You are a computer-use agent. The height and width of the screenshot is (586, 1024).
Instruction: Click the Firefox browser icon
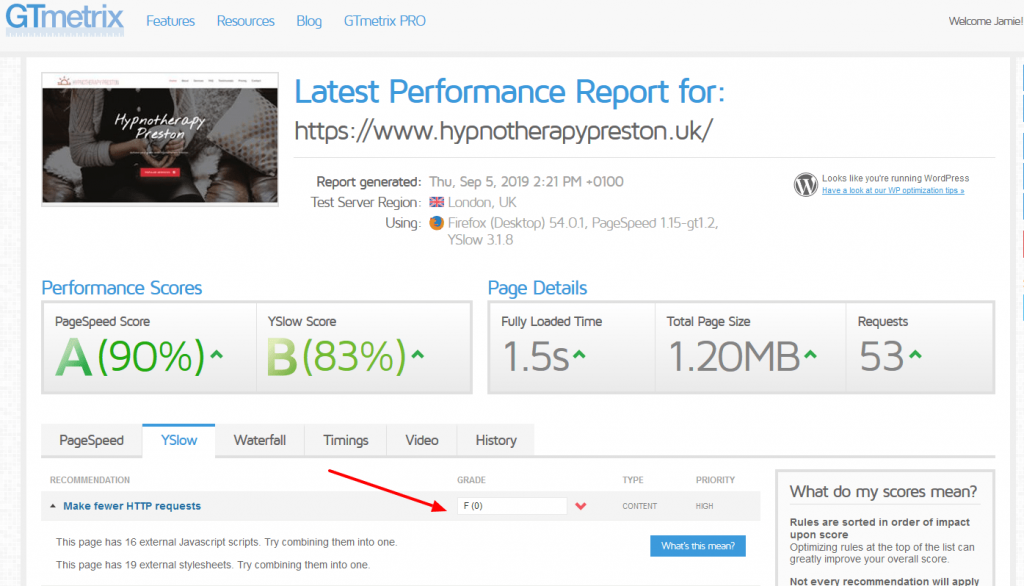click(x=436, y=223)
